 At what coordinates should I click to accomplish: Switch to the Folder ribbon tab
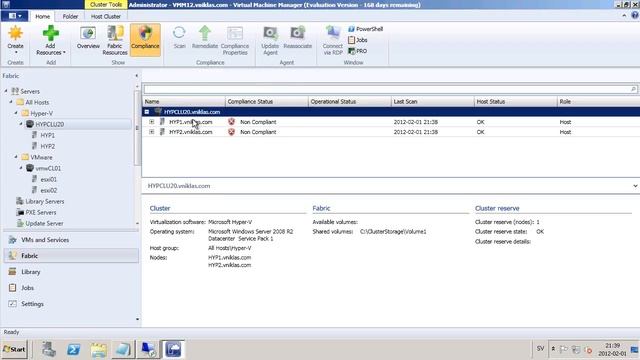click(x=70, y=16)
